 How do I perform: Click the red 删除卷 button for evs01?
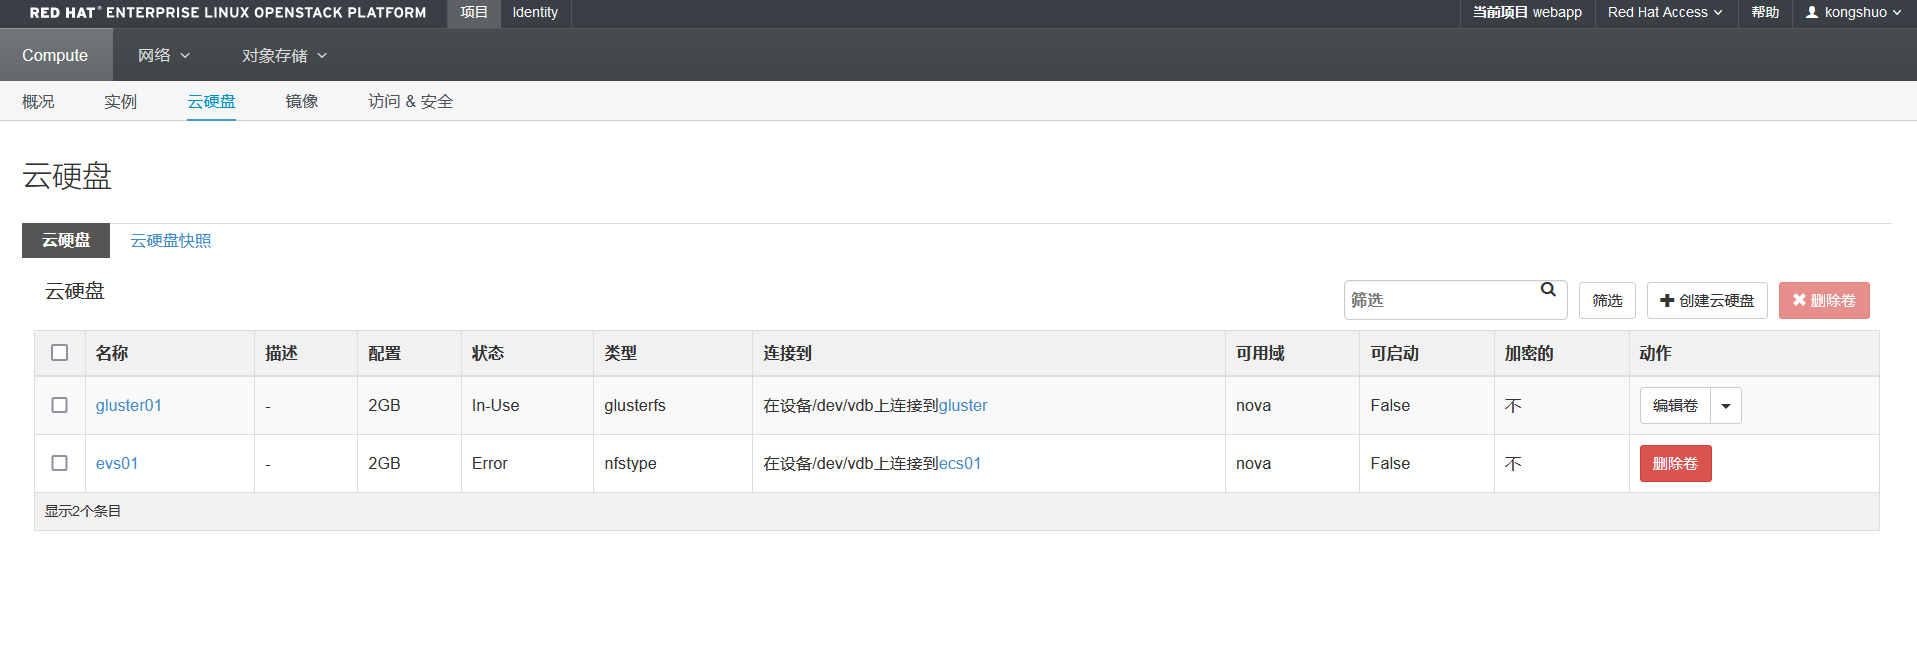pyautogui.click(x=1675, y=463)
